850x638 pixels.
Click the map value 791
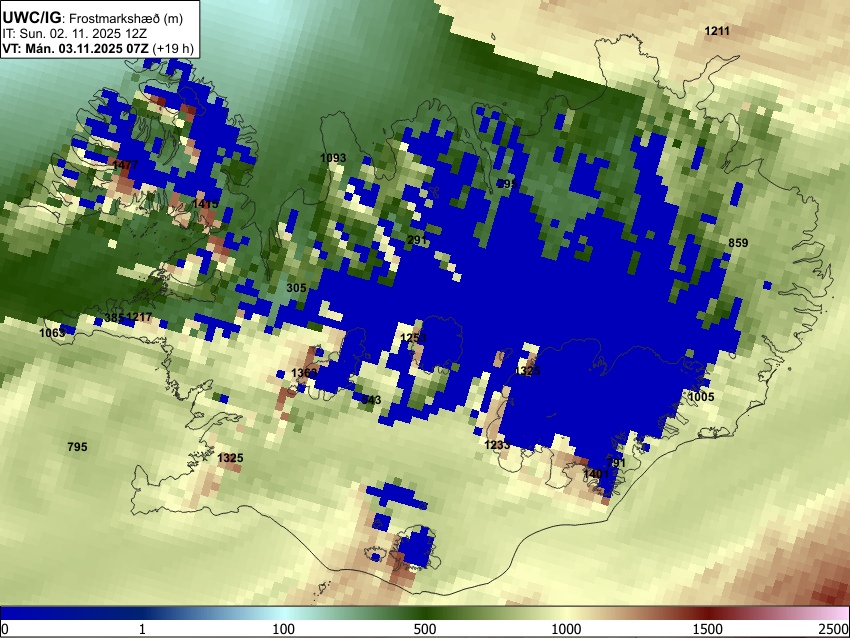click(616, 463)
